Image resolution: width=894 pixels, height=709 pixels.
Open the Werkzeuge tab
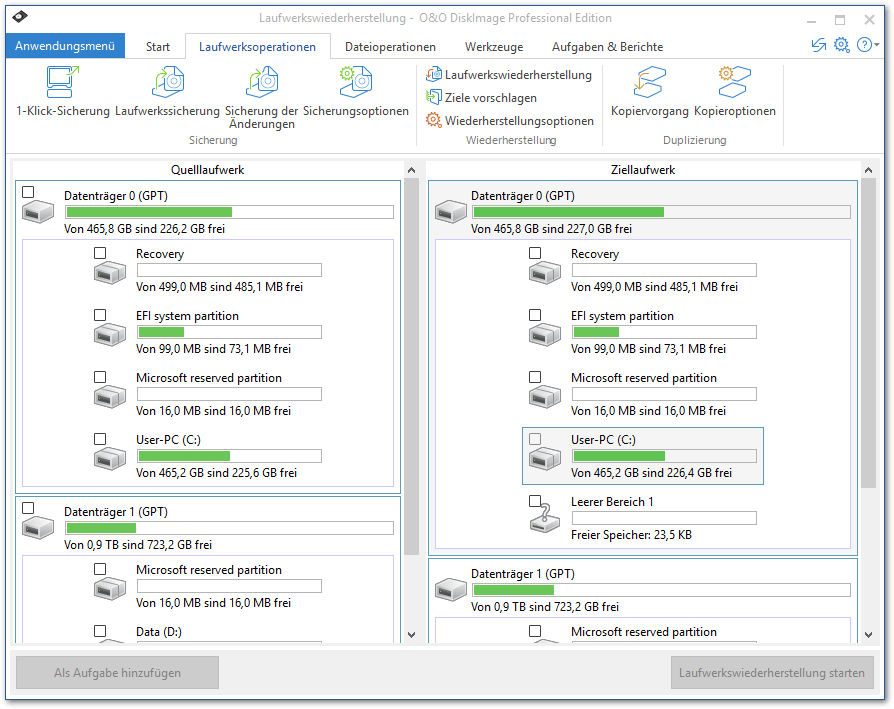tap(493, 47)
